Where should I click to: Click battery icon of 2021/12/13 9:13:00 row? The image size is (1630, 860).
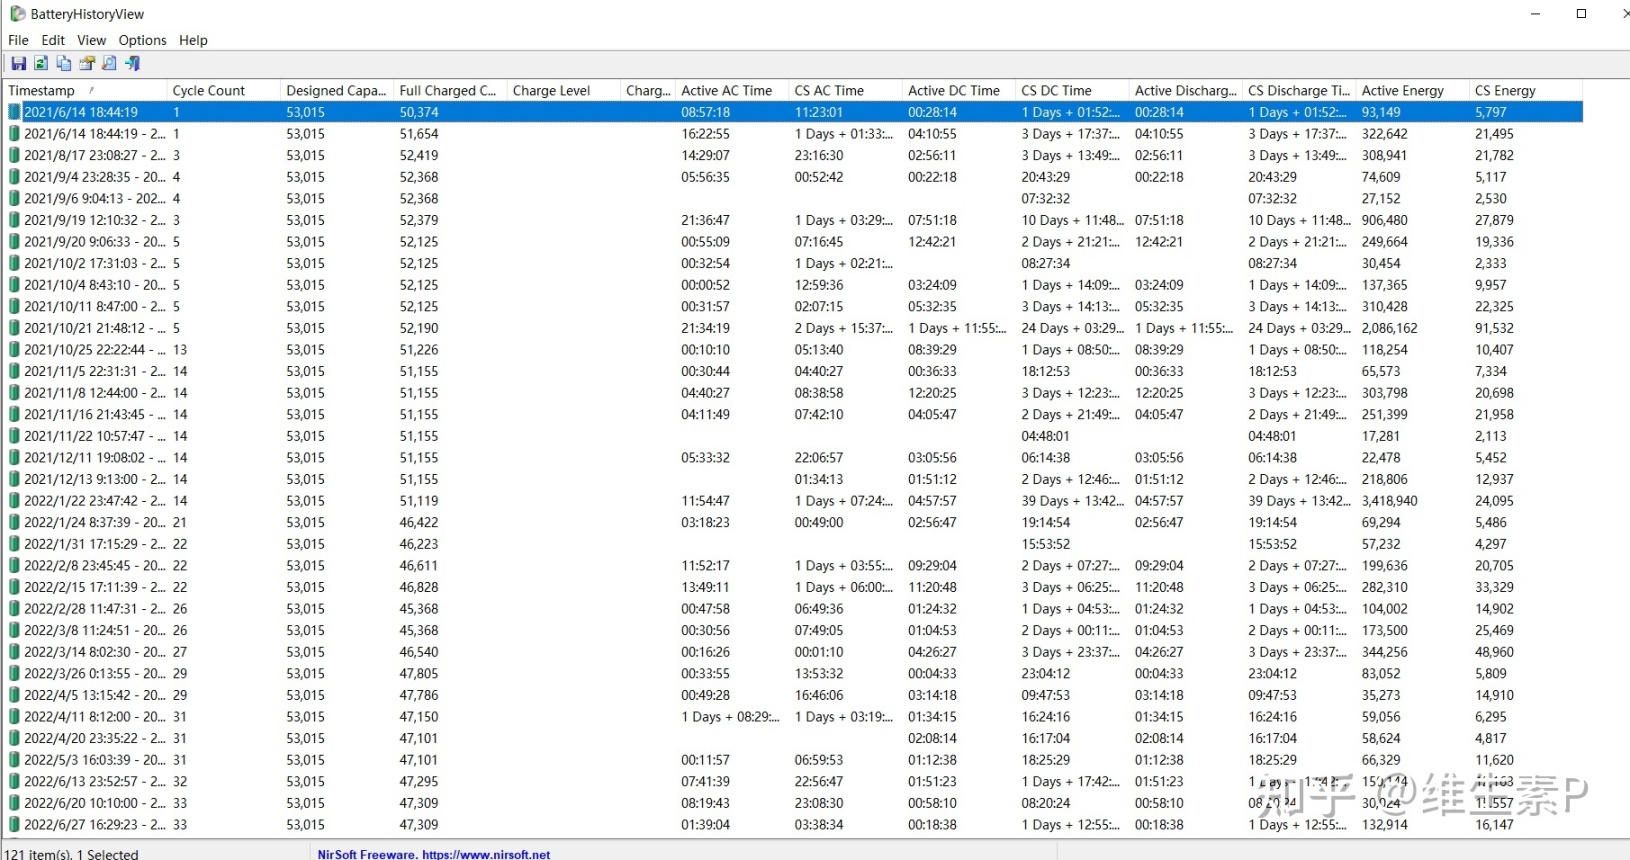tap(14, 480)
